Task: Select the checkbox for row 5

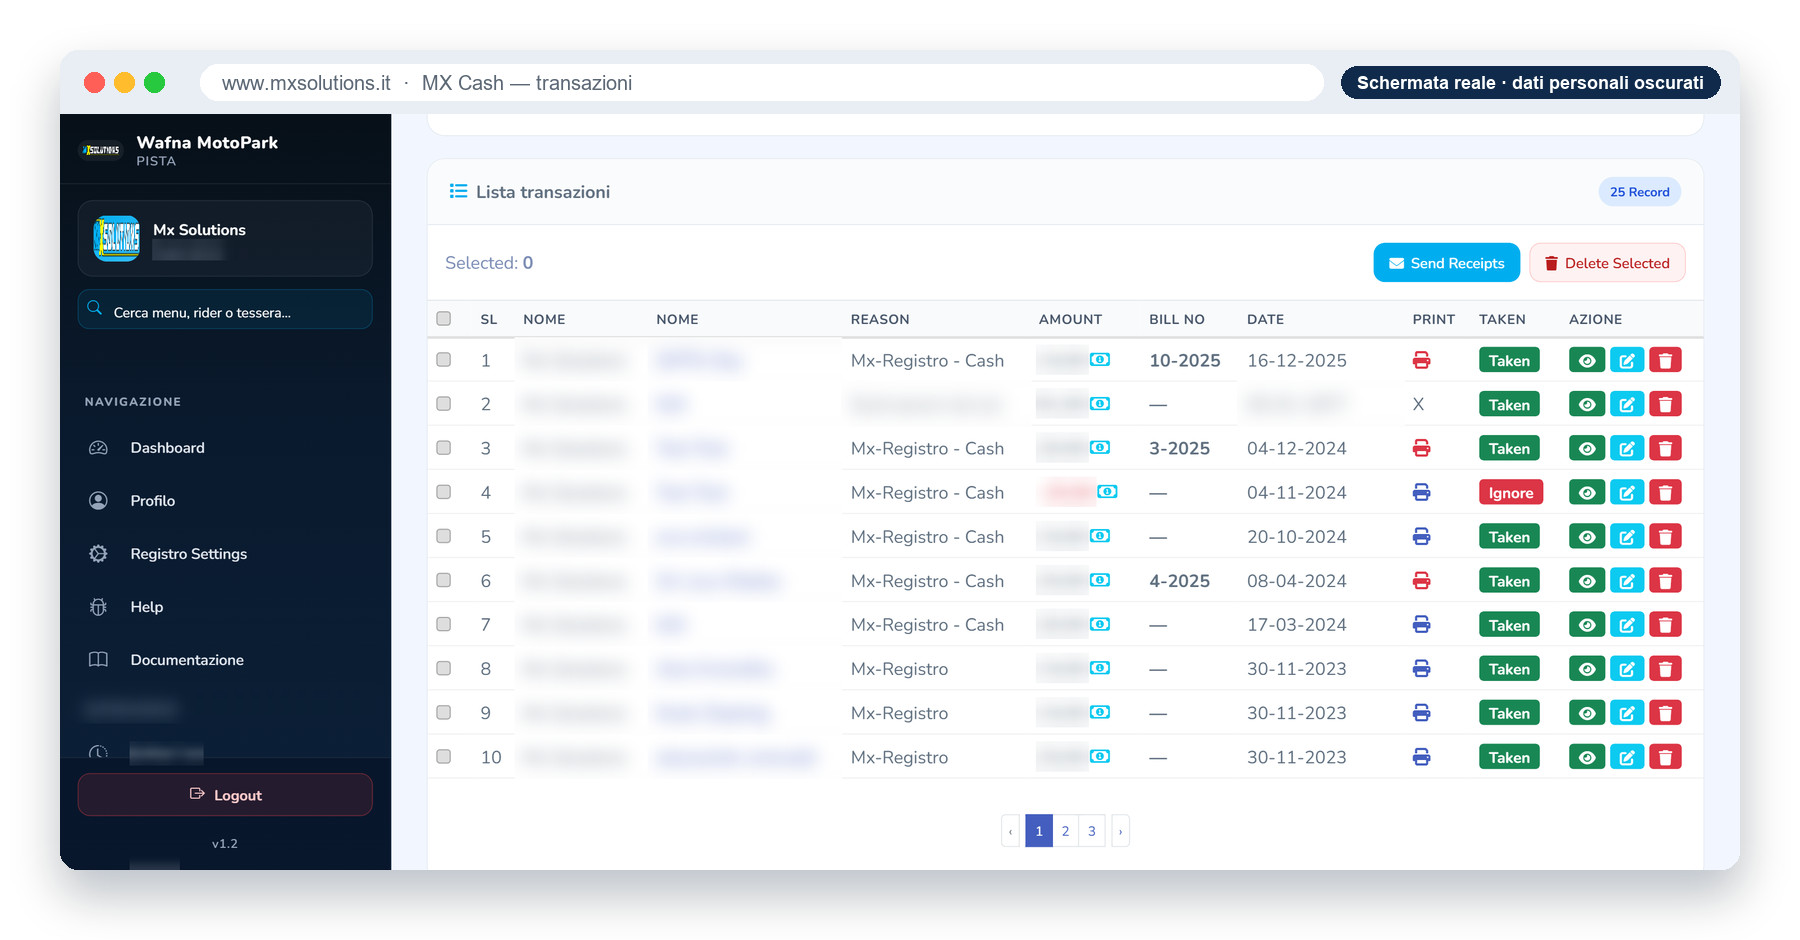Action: (444, 535)
